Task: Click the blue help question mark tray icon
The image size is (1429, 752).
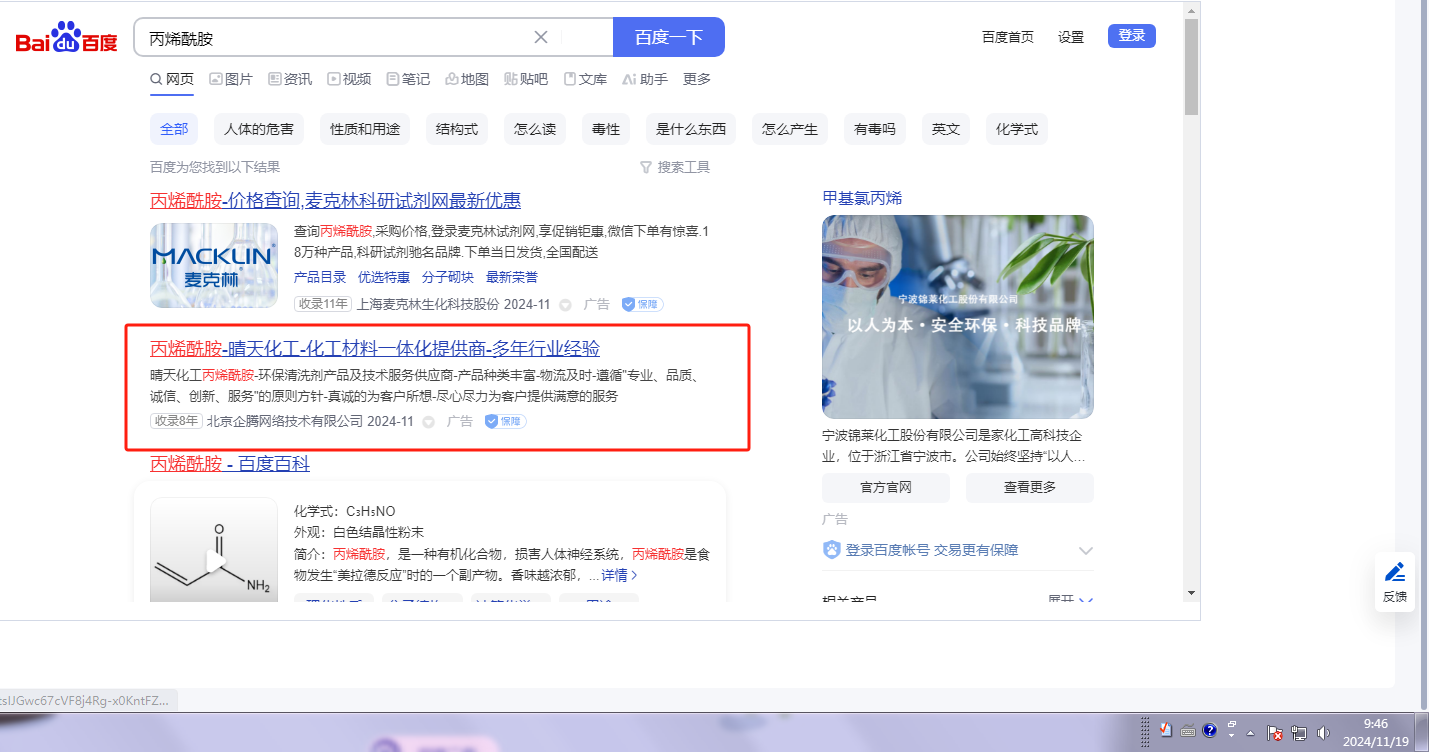Action: (1209, 731)
